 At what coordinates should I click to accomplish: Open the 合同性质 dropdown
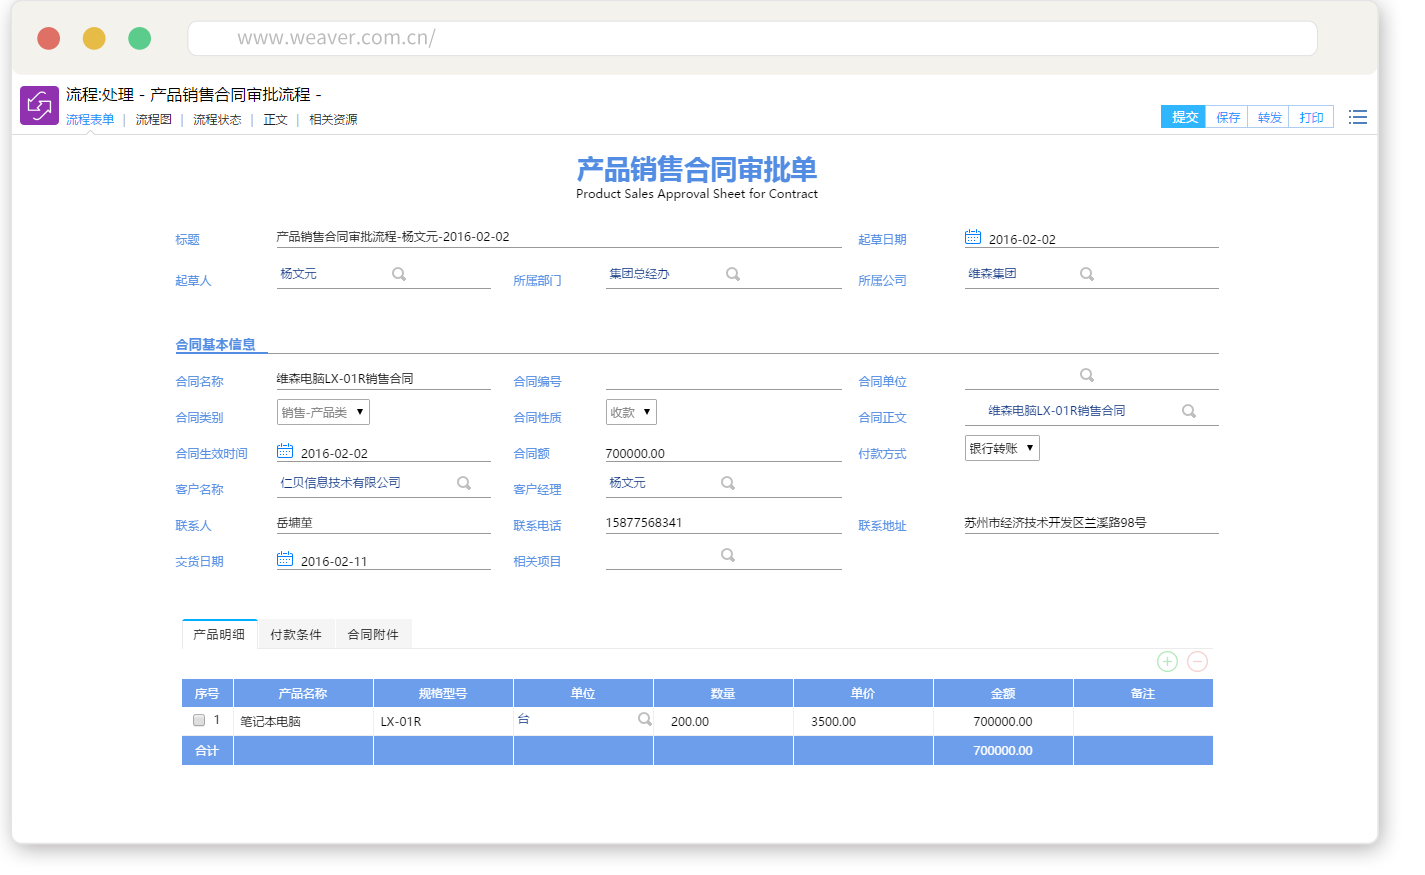[x=631, y=413]
